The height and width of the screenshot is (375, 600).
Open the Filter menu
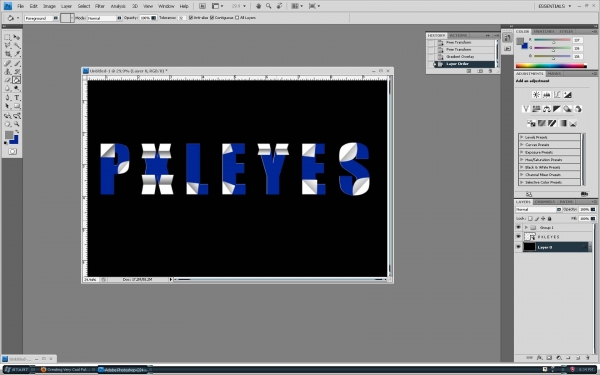100,6
